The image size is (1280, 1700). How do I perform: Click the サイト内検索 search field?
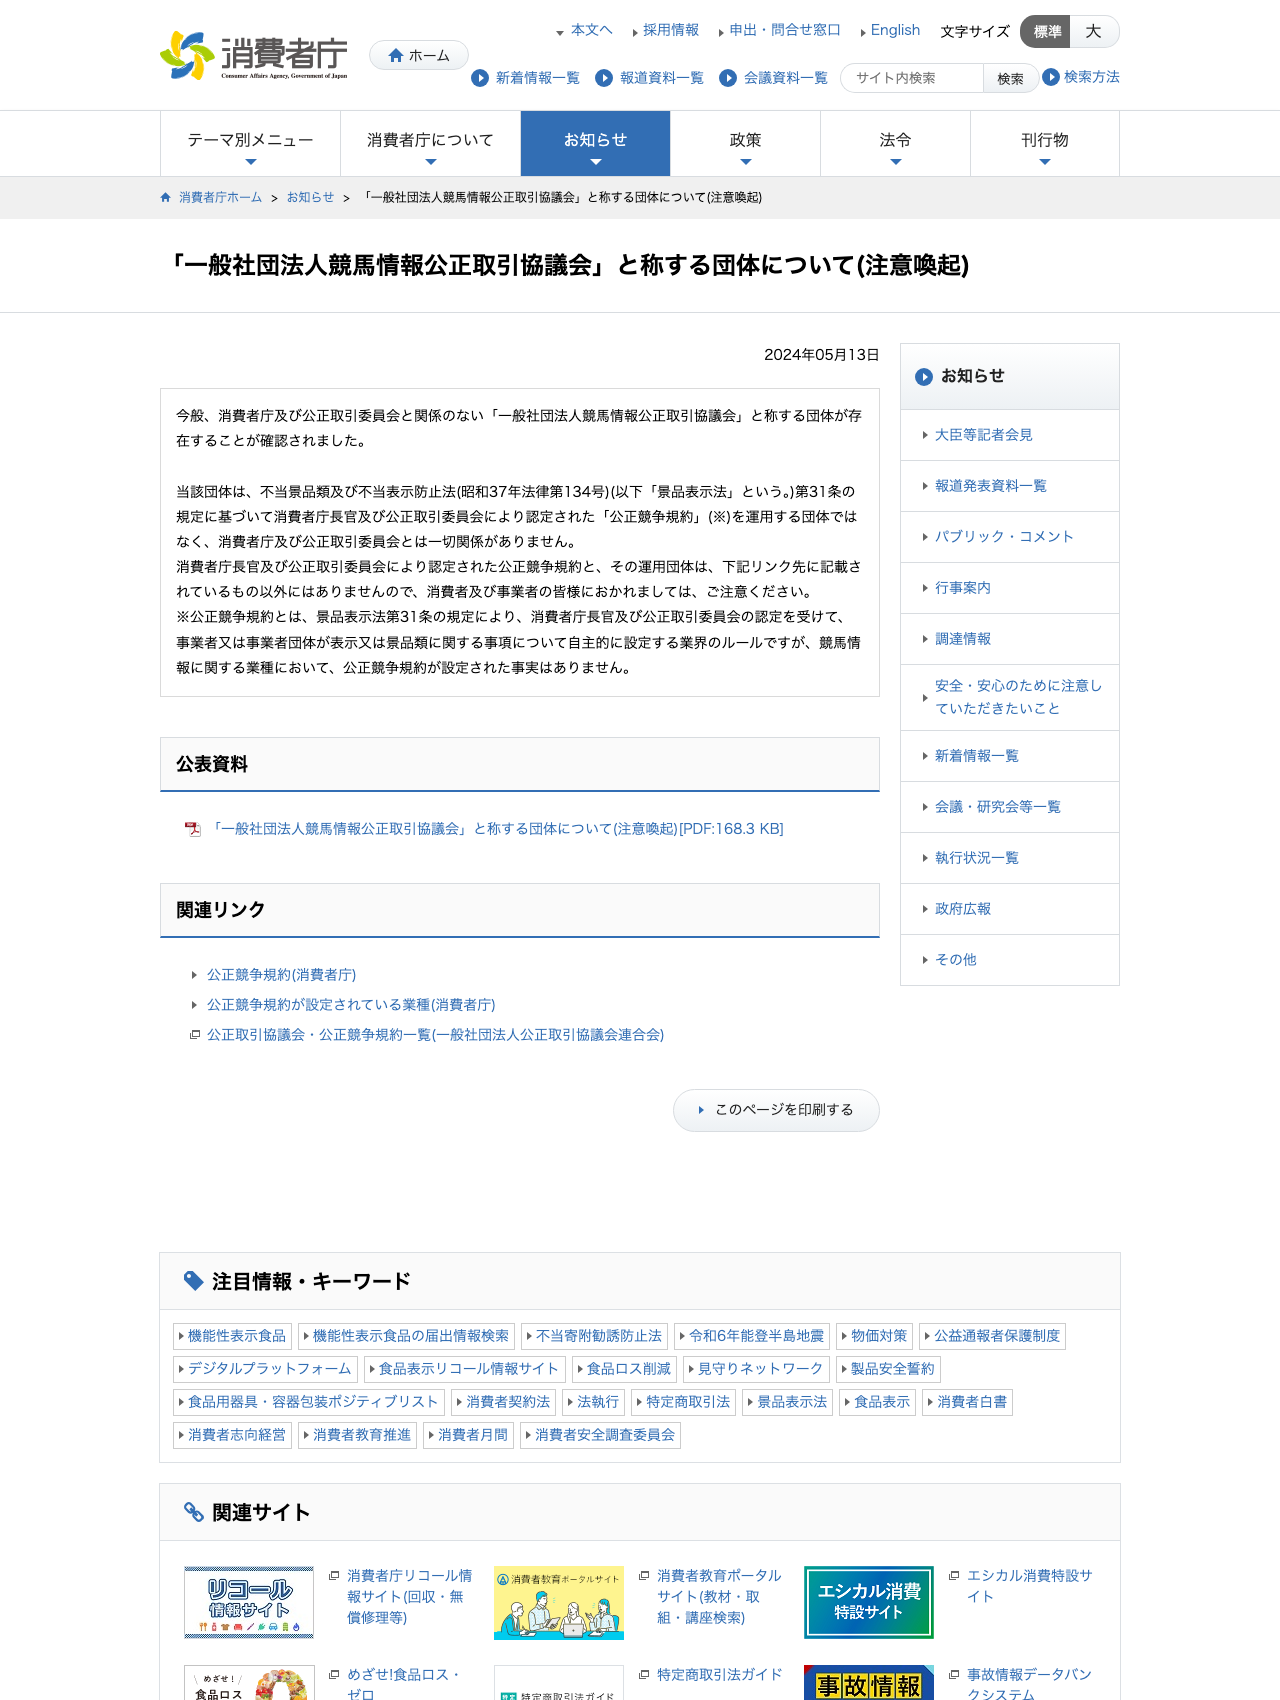[x=912, y=78]
